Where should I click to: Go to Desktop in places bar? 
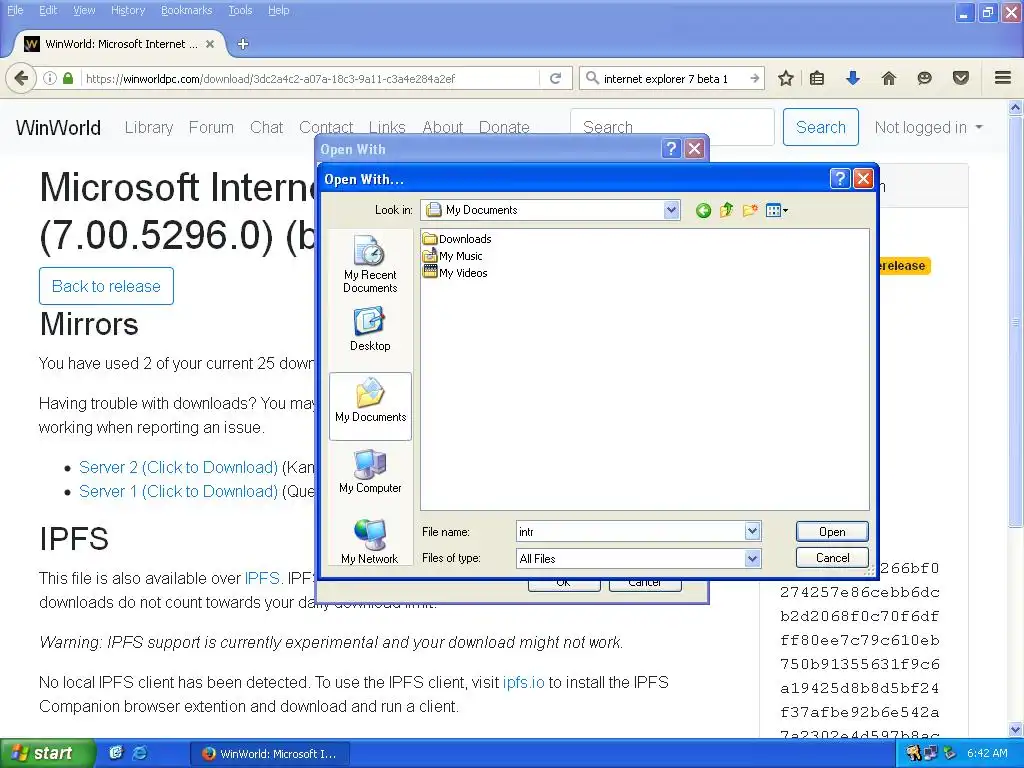pos(370,330)
